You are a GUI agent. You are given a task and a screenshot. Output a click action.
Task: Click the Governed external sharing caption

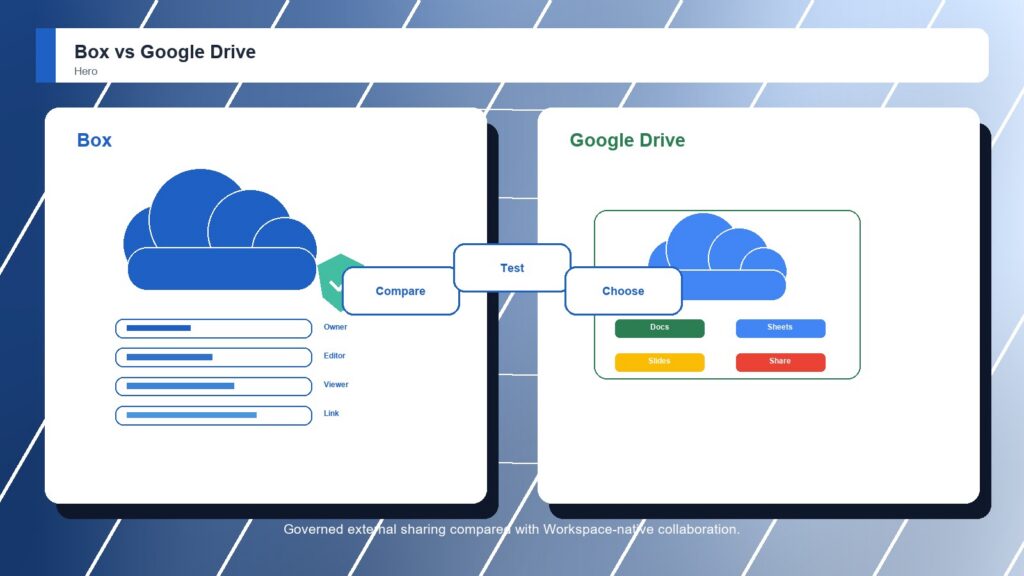(x=511, y=529)
